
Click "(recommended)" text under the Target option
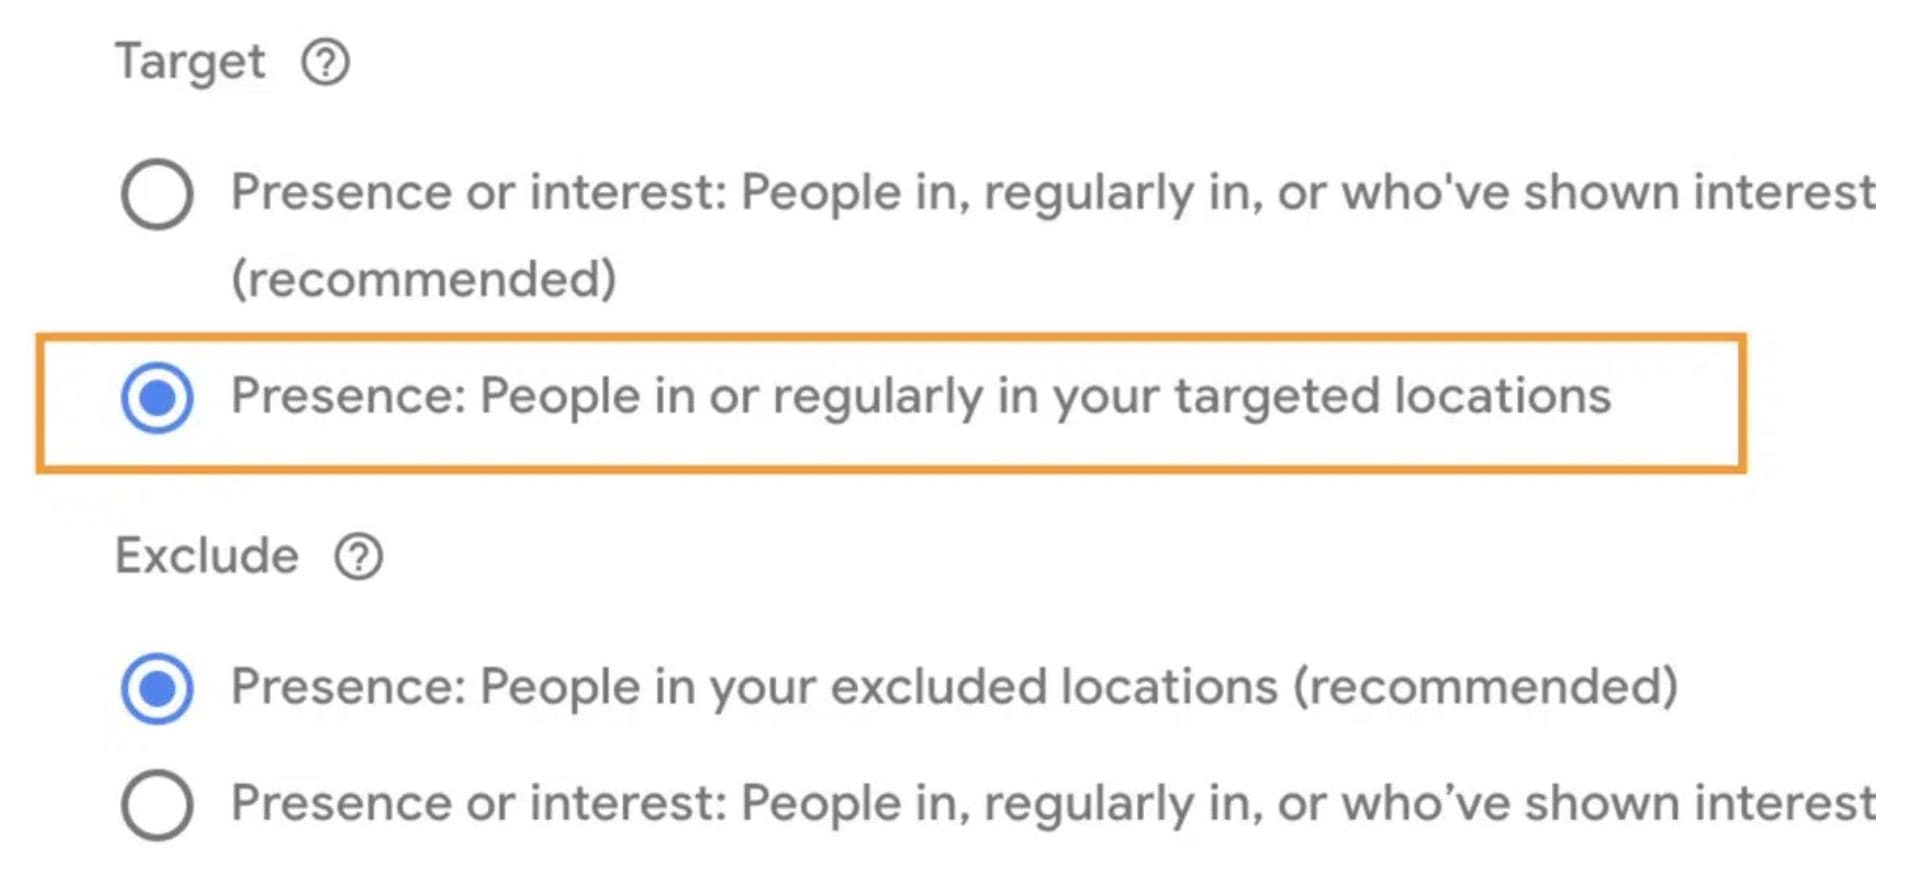click(x=424, y=279)
